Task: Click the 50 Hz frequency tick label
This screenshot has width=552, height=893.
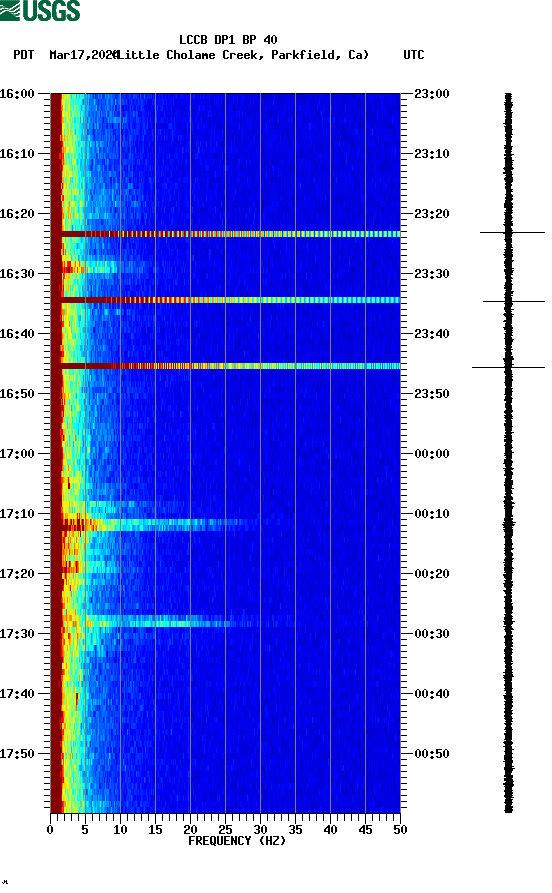Action: click(x=400, y=830)
